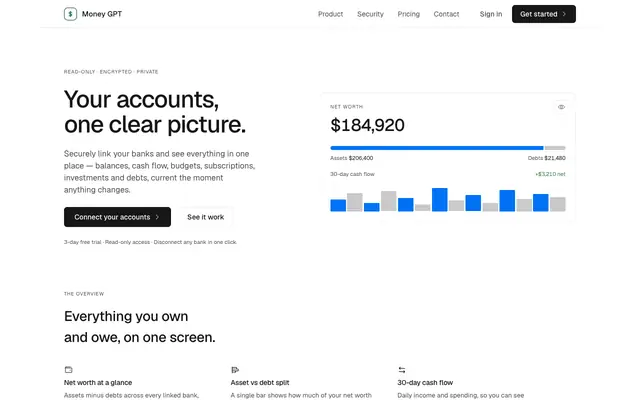Screen dimensions: 640x400
Task: Click the 30-day cash flow feature heading
Action: pyautogui.click(x=425, y=382)
